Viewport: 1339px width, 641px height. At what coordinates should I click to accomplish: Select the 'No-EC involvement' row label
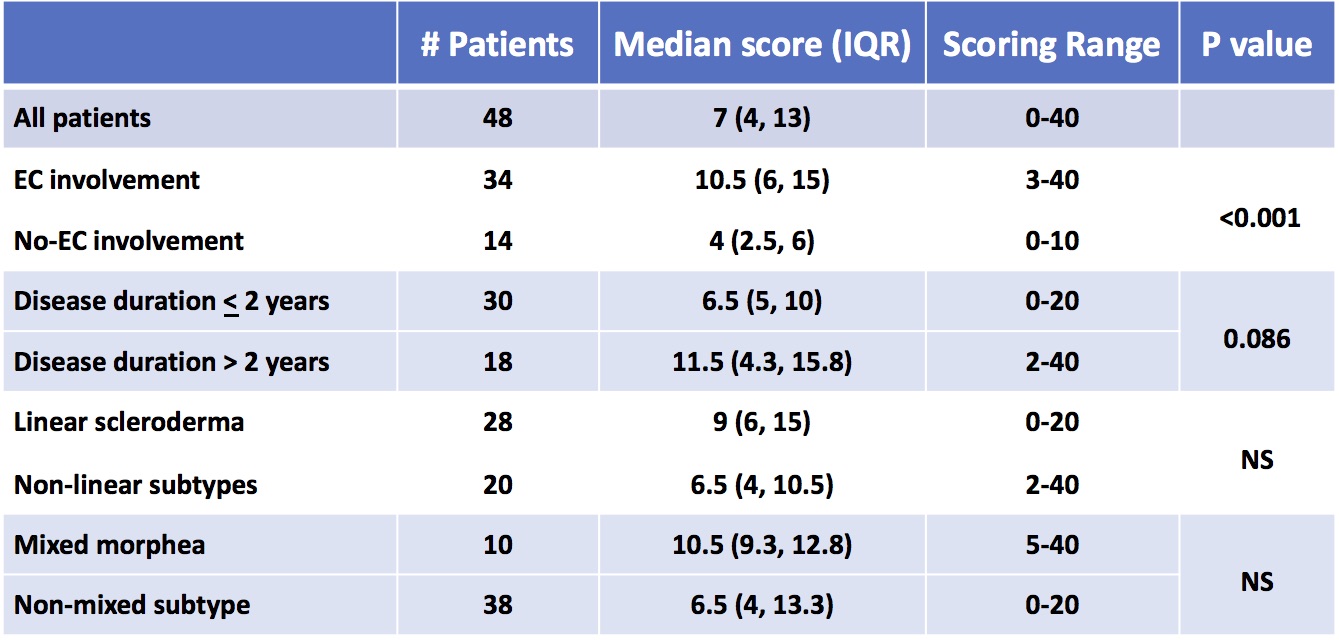click(129, 241)
